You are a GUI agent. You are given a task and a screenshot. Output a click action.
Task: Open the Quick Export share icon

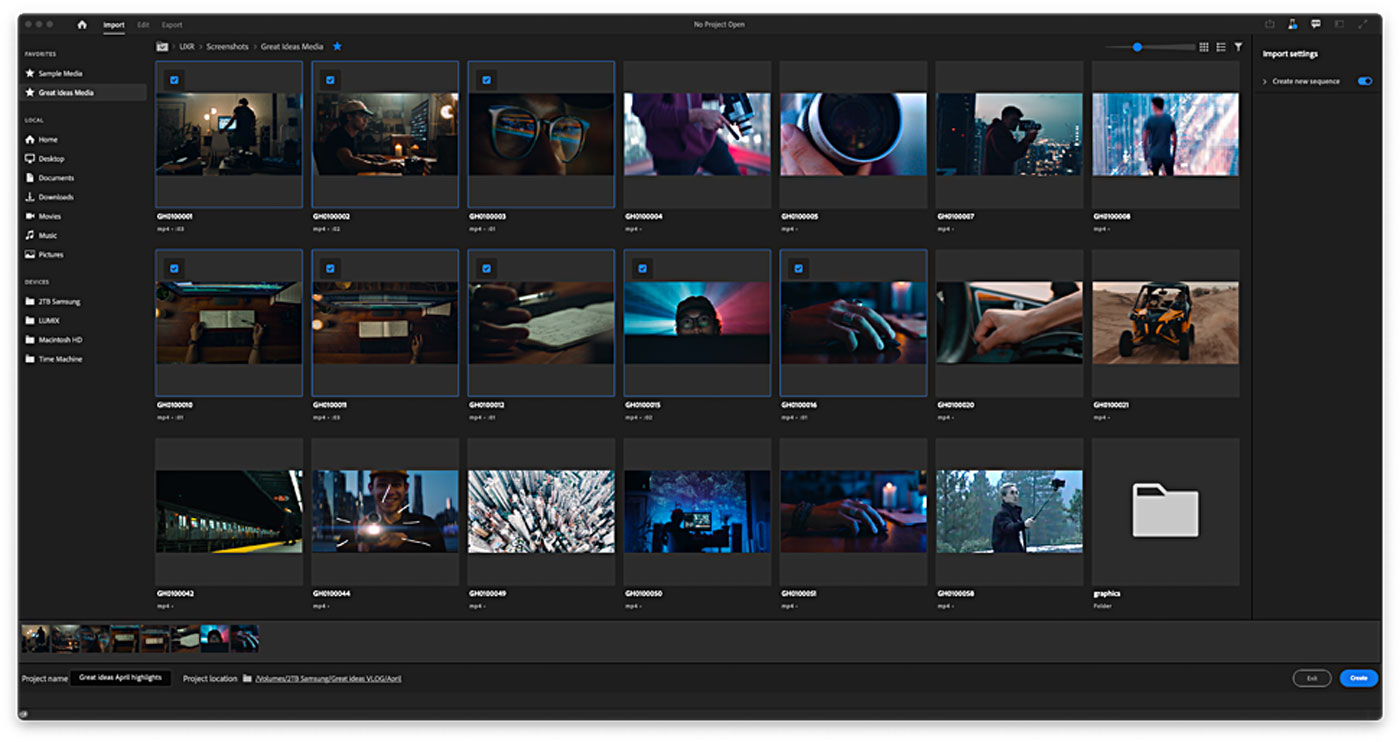(x=1270, y=25)
